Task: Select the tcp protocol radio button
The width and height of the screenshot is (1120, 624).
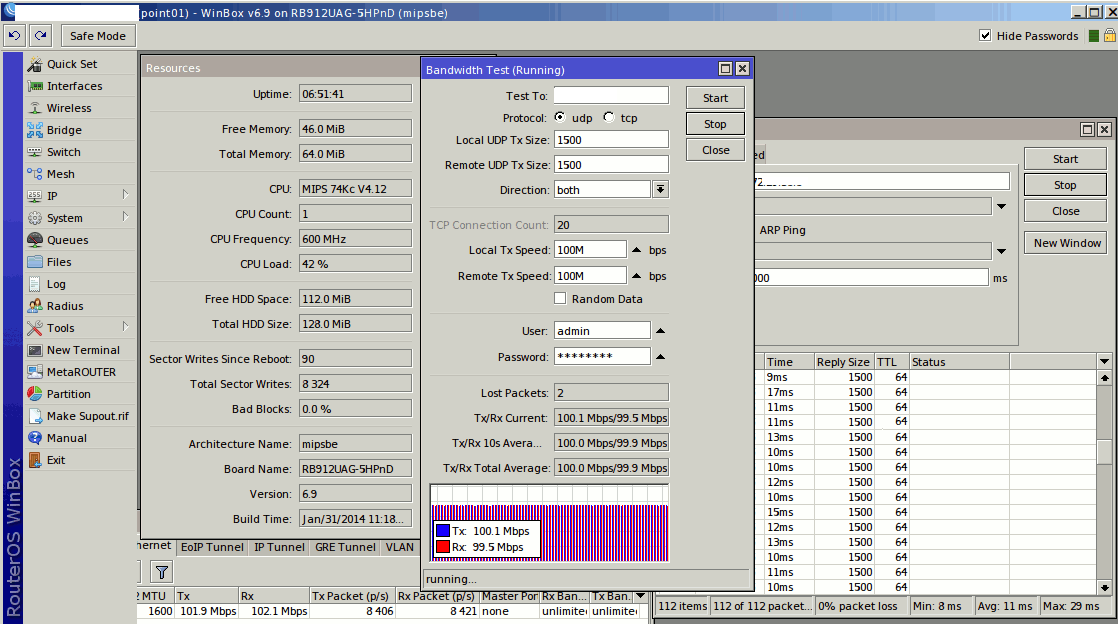Action: click(x=609, y=118)
